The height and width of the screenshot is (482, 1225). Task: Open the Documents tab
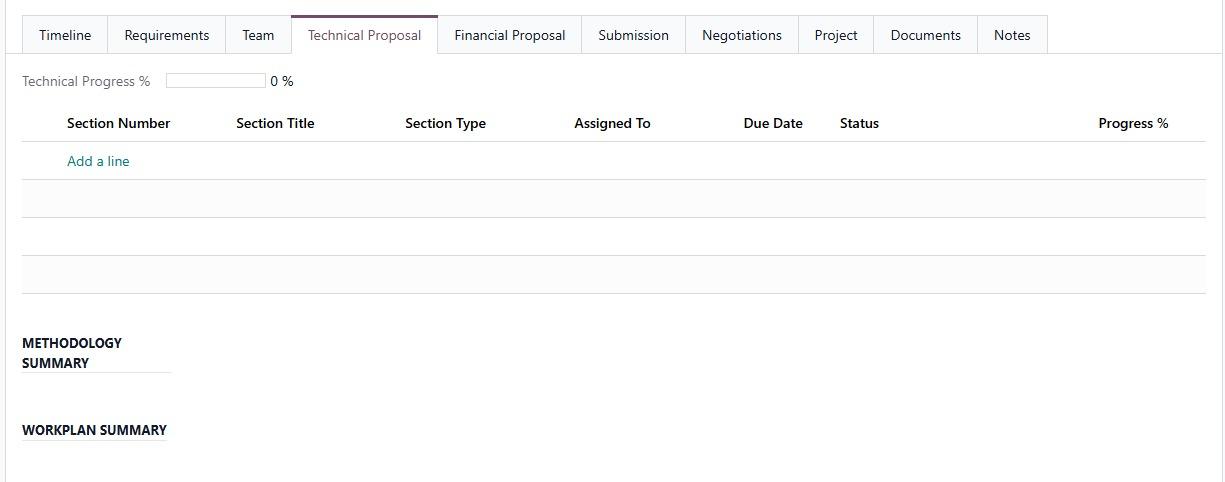coord(925,35)
